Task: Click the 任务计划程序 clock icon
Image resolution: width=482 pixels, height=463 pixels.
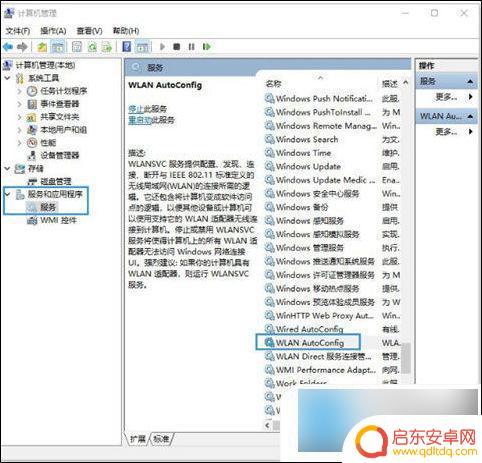Action: click(x=32, y=91)
